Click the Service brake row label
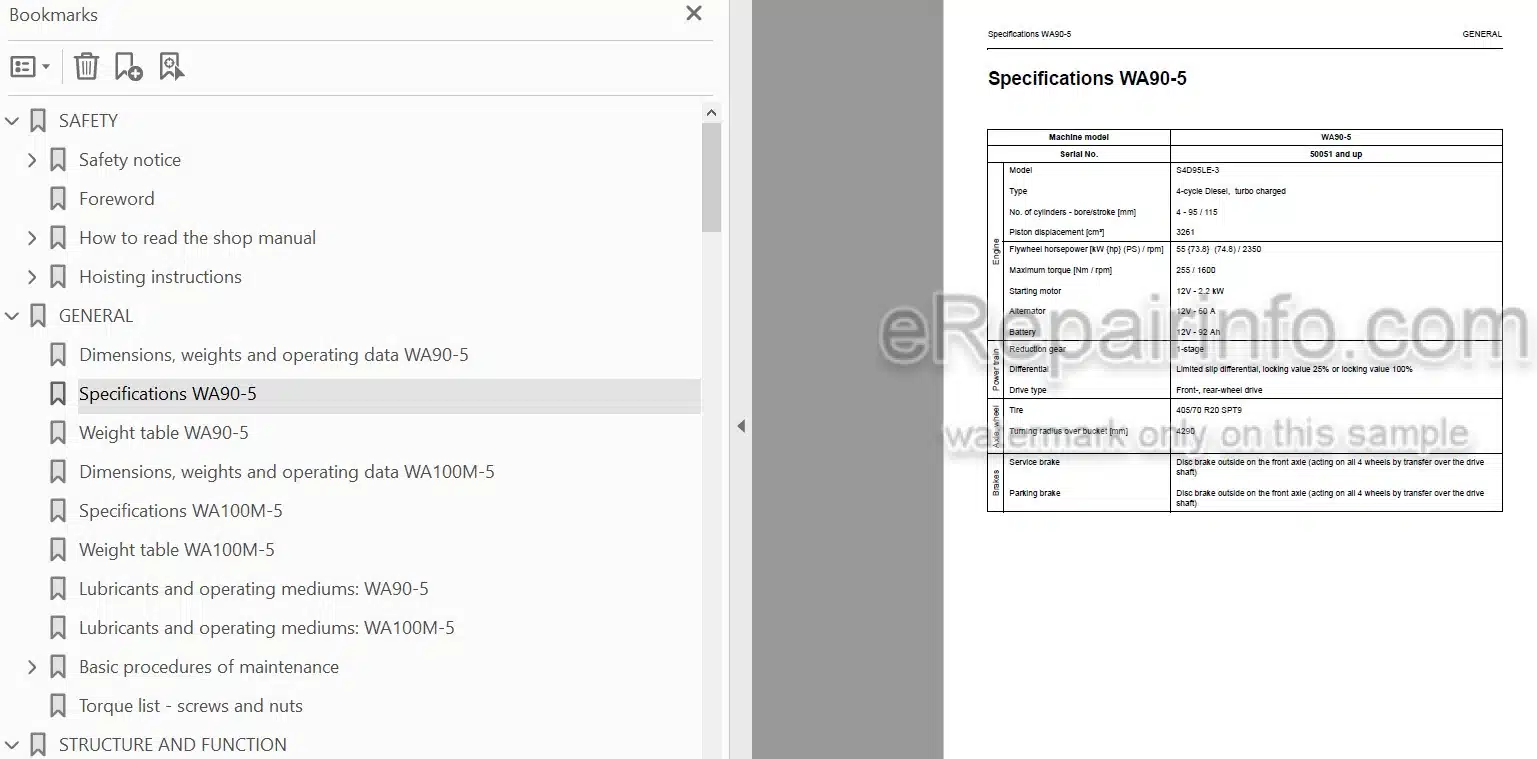Image resolution: width=1537 pixels, height=759 pixels. tap(1034, 462)
